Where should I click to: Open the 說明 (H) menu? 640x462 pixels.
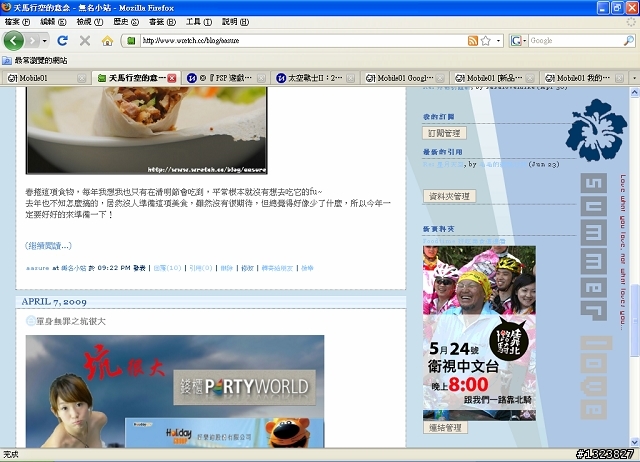tap(236, 22)
